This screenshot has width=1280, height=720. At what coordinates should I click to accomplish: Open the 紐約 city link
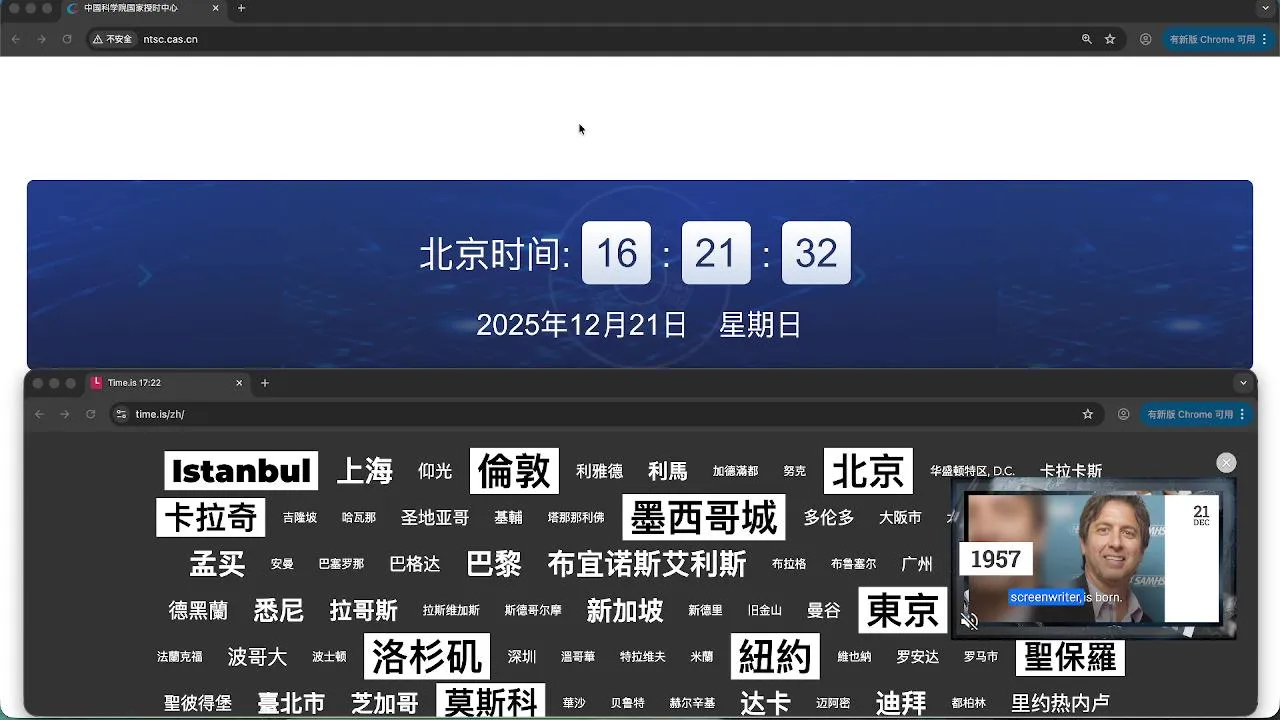click(775, 657)
